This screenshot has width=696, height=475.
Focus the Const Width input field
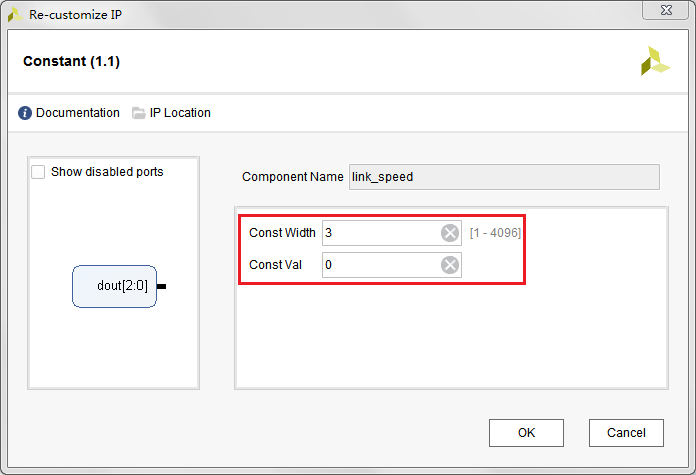pos(380,233)
